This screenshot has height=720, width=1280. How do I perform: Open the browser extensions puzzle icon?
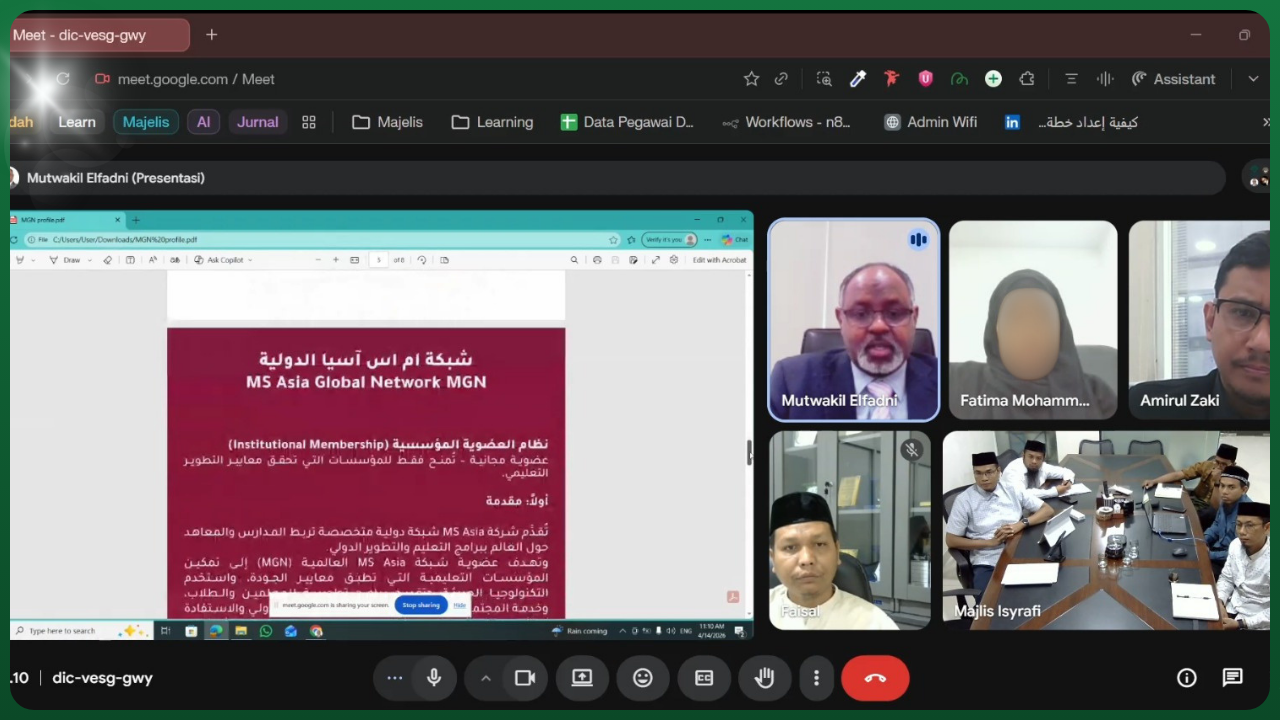(1027, 79)
